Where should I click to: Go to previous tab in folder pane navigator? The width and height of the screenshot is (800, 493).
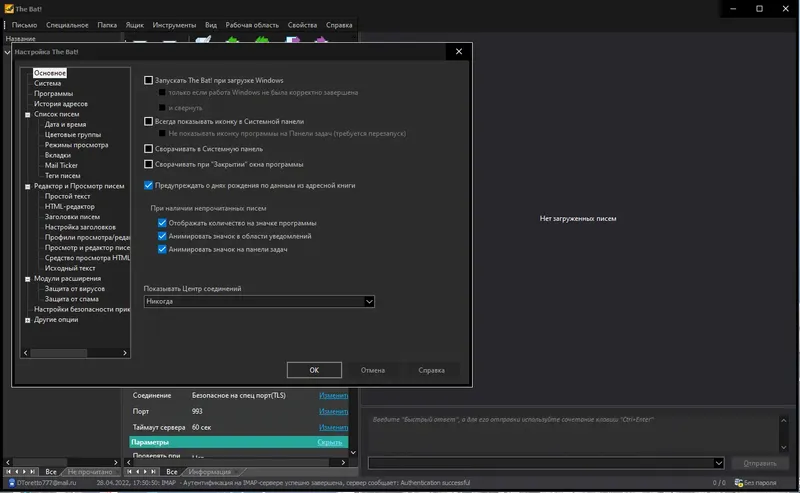tap(16, 472)
